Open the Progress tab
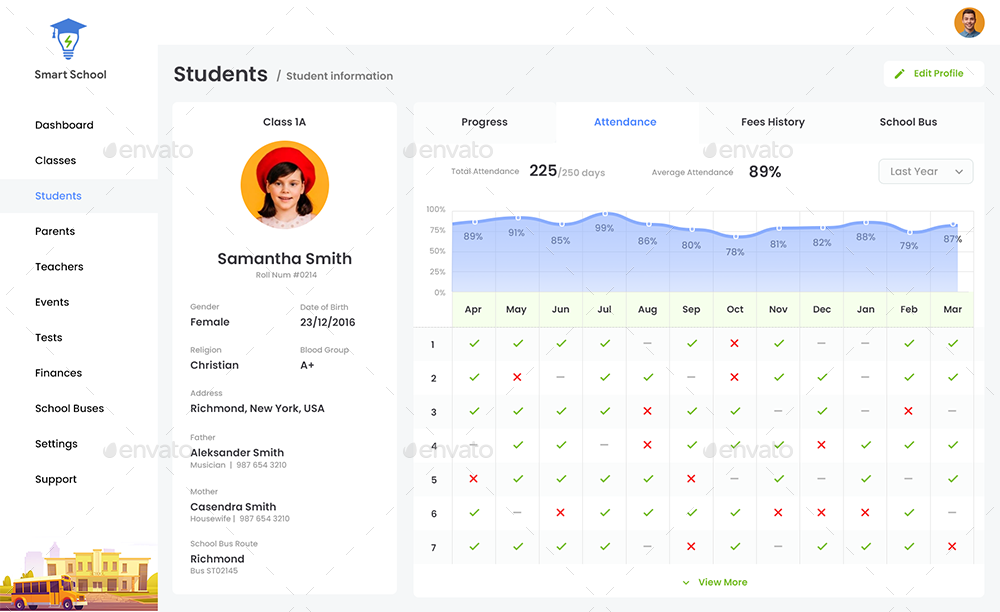 coord(484,121)
